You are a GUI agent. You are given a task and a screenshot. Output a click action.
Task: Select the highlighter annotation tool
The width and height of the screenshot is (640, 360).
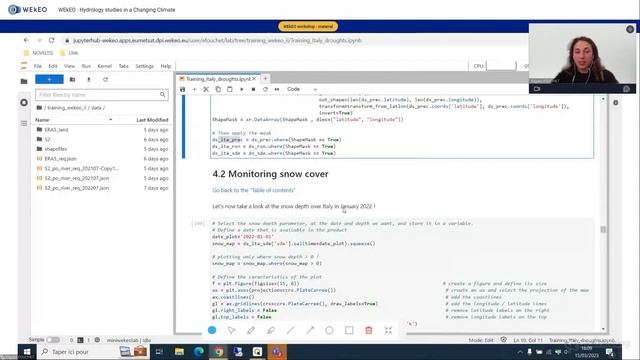(271, 330)
